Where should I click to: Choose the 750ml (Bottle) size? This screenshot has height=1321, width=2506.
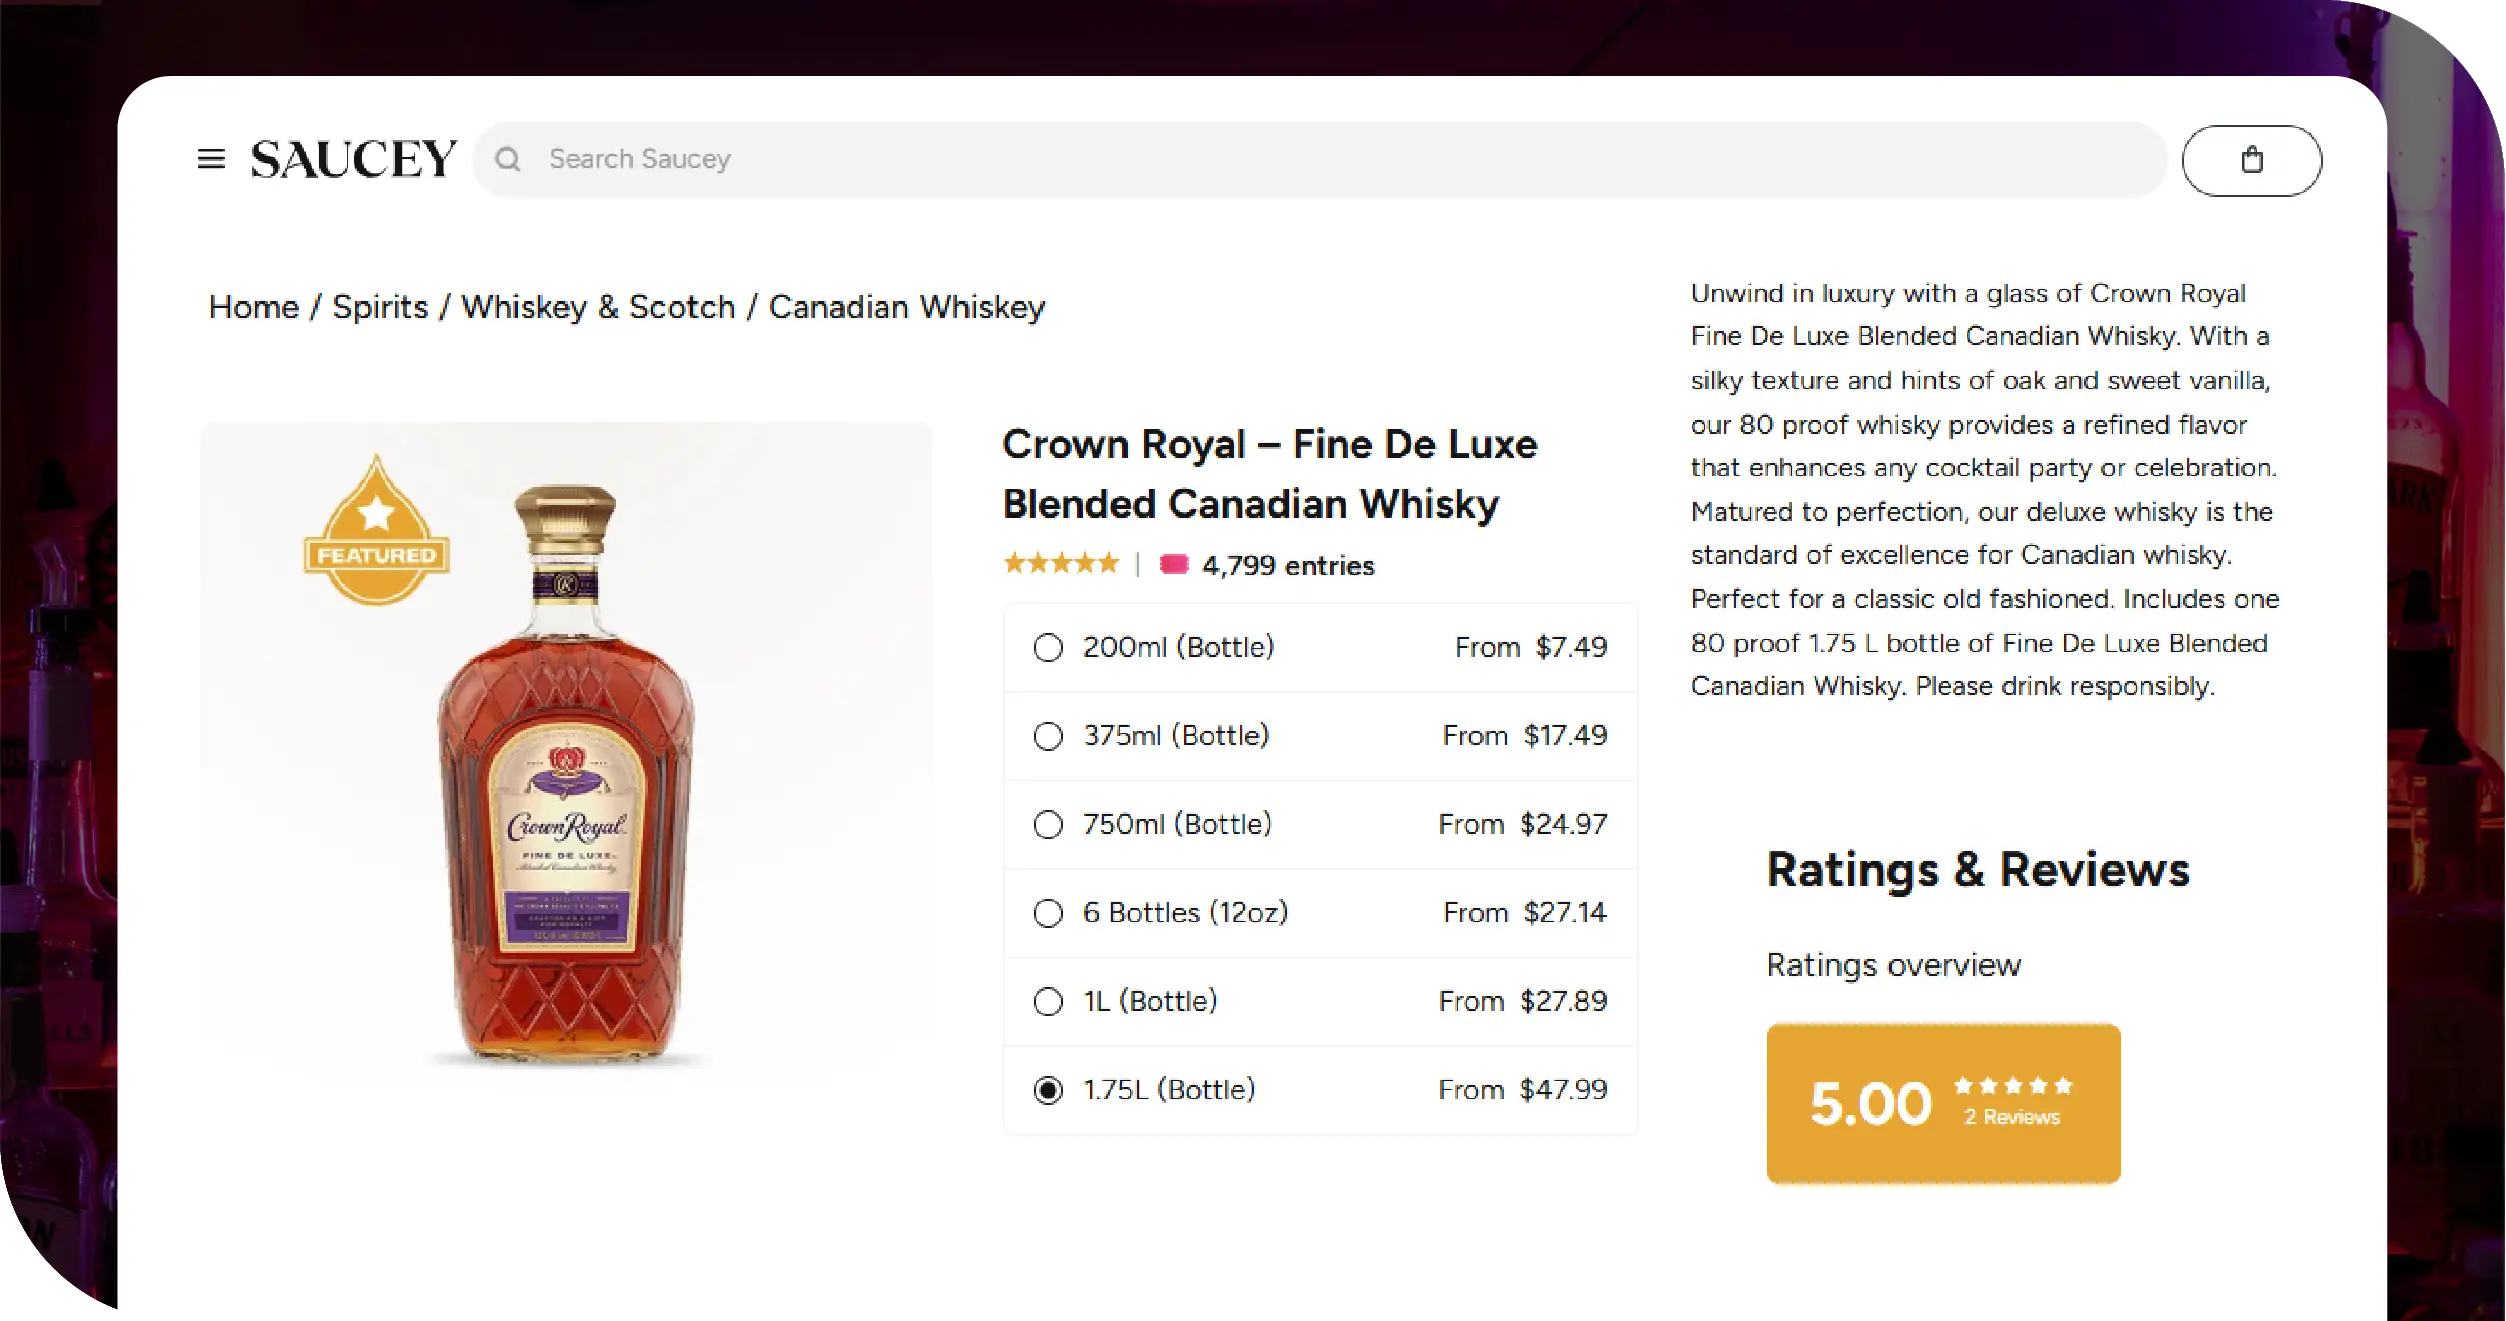pos(1048,825)
